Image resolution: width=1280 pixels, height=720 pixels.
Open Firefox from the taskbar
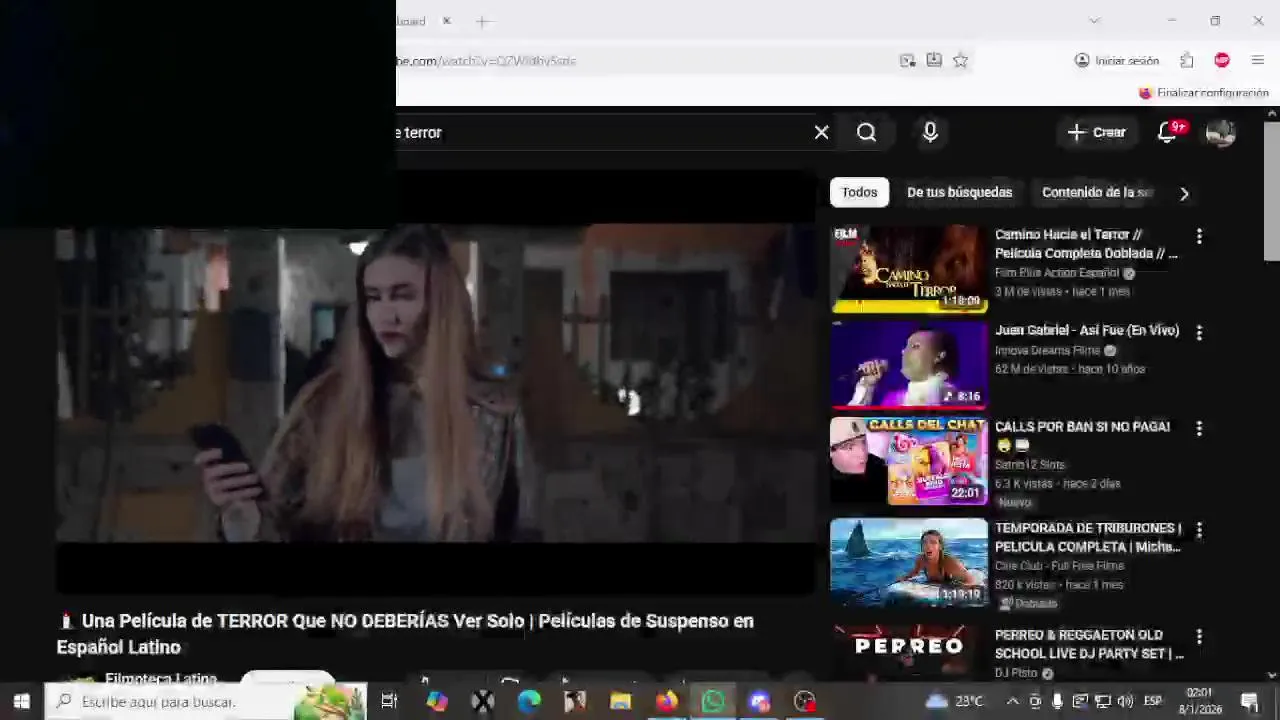[x=667, y=701]
